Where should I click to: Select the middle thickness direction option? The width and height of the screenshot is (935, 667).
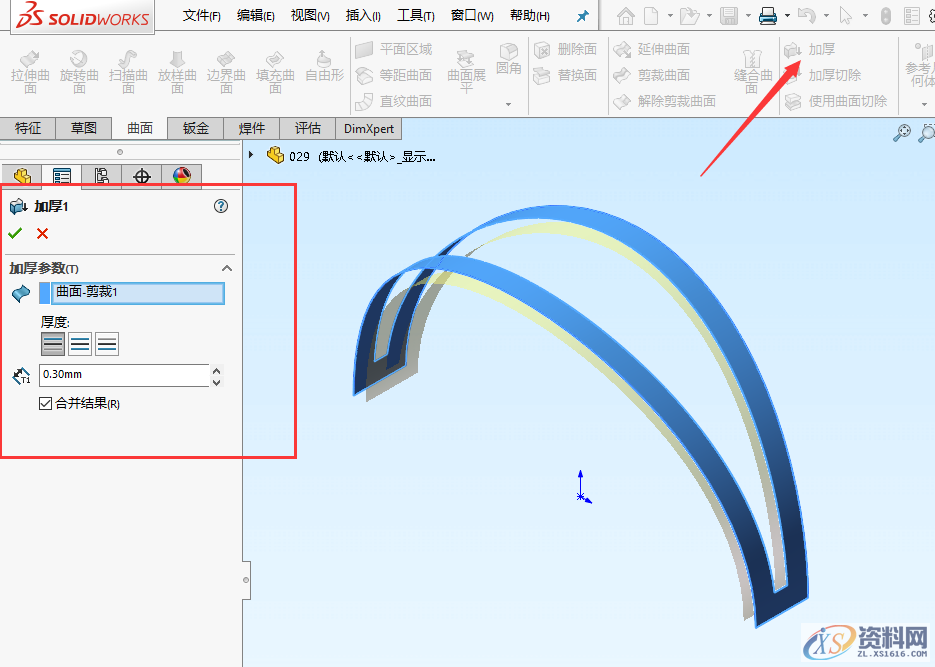click(x=80, y=343)
